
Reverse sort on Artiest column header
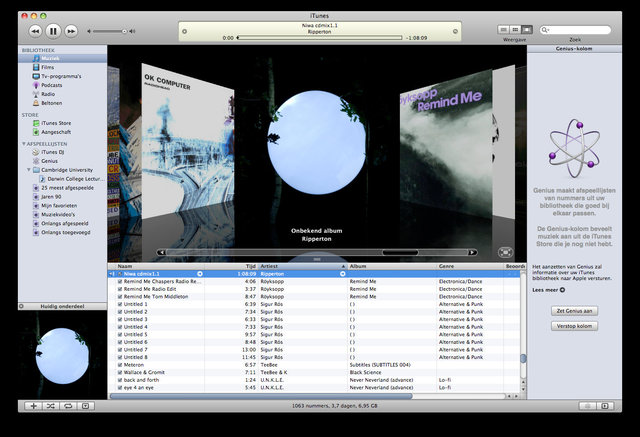tap(302, 266)
